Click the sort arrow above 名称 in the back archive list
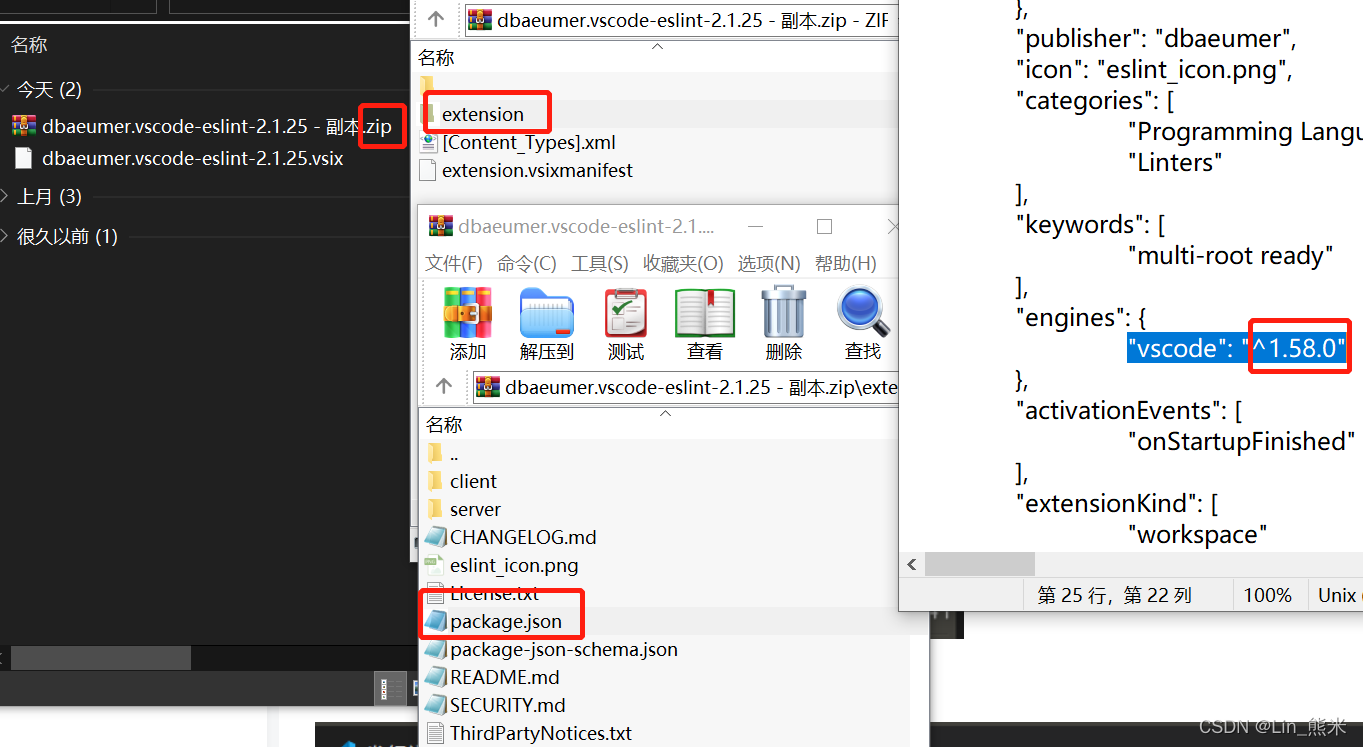The width and height of the screenshot is (1363, 747). coord(658,45)
